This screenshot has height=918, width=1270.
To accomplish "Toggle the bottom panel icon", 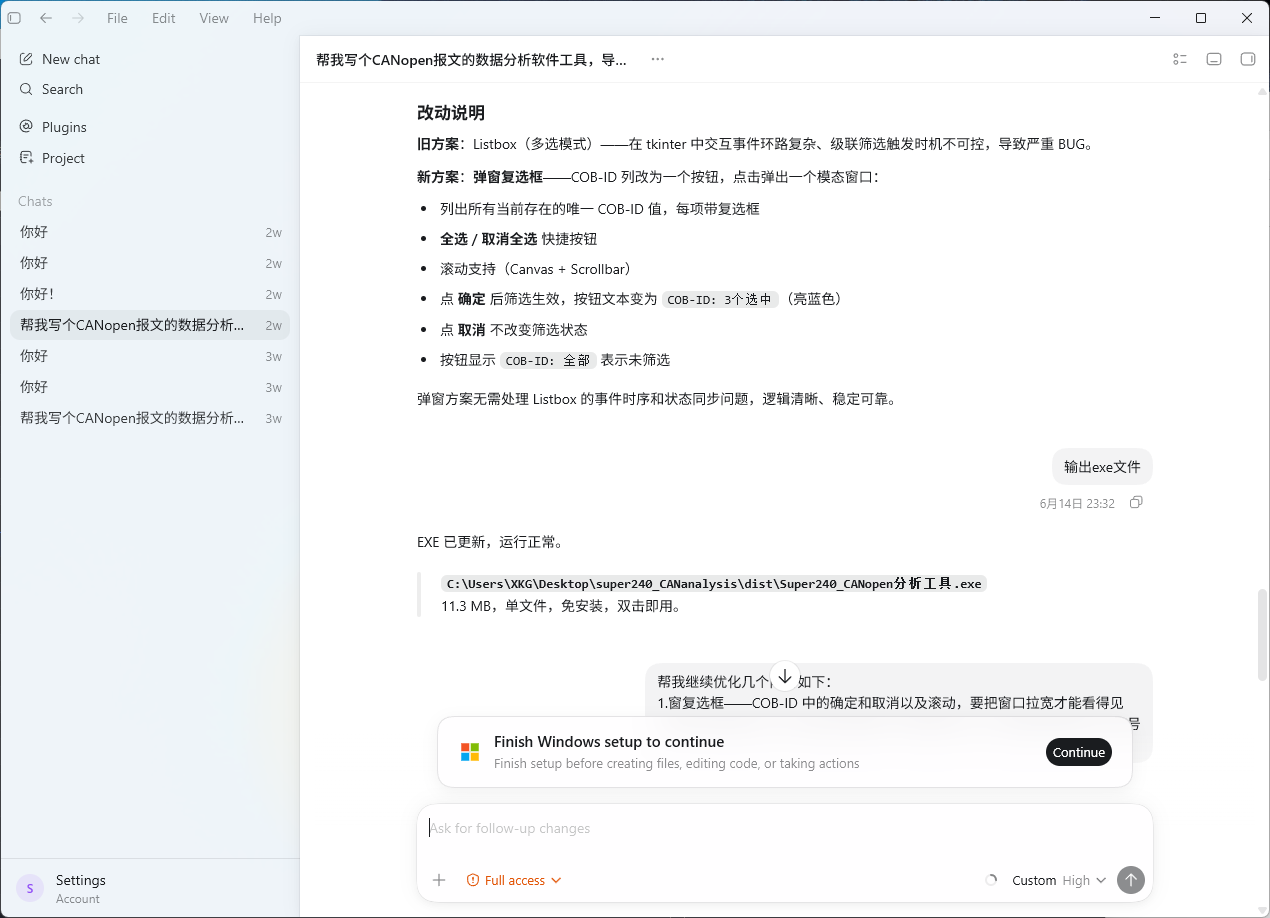I will [1214, 59].
